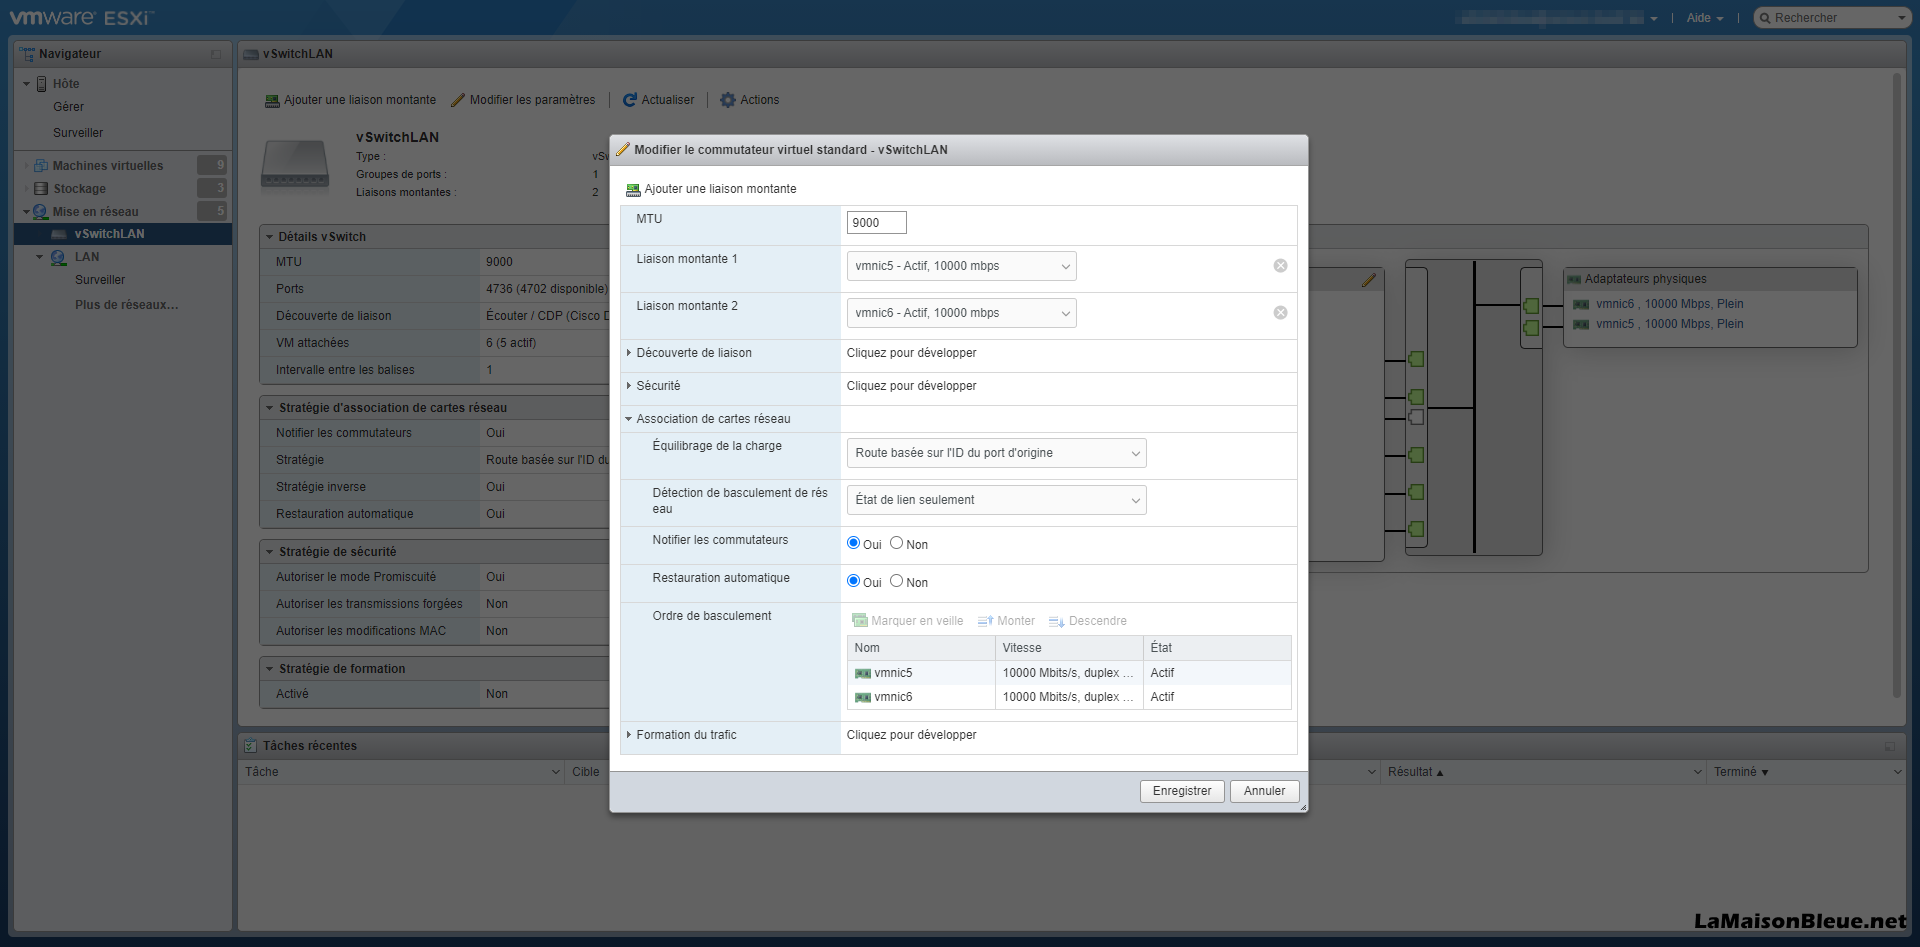Remove Liaison montante 2 with its X icon
1920x947 pixels.
click(1280, 313)
